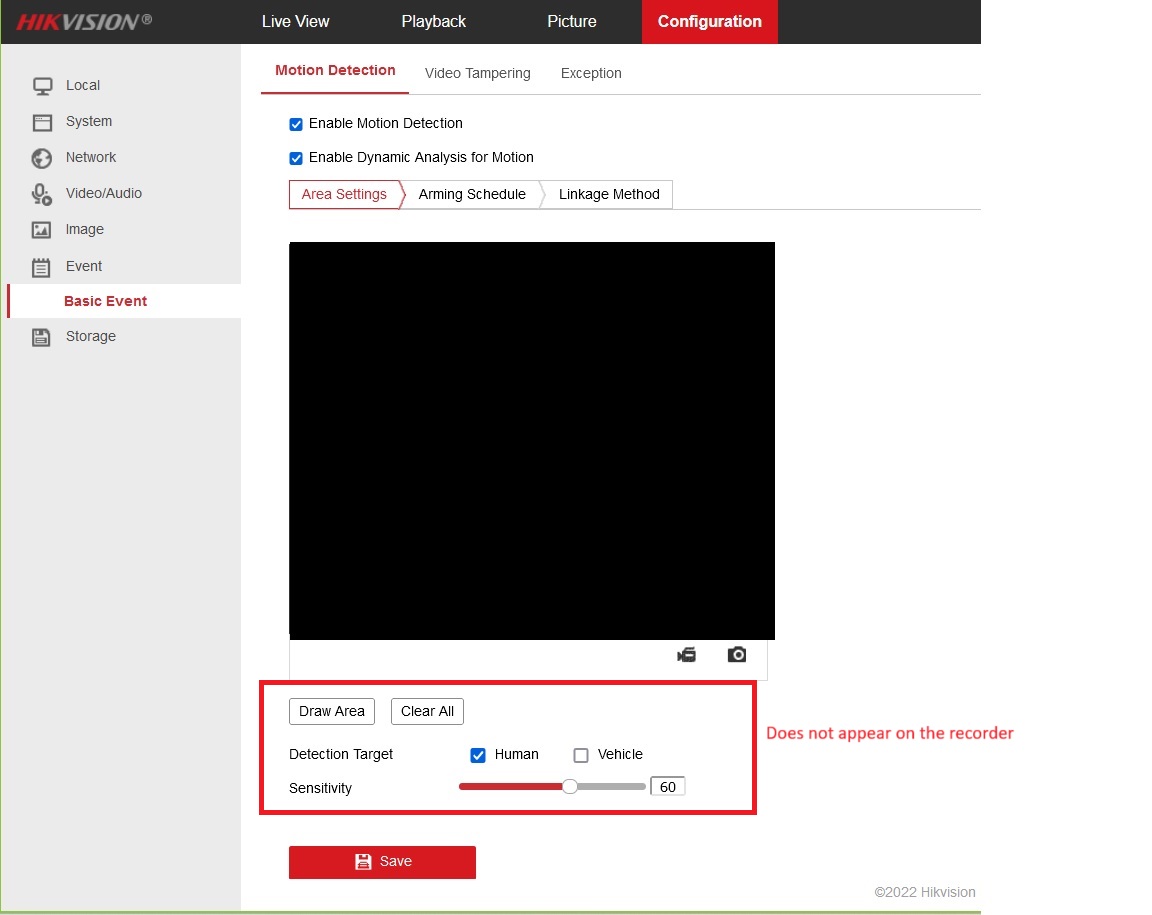The width and height of the screenshot is (1152, 915).
Task: Uncheck the Human detection target
Action: click(478, 755)
